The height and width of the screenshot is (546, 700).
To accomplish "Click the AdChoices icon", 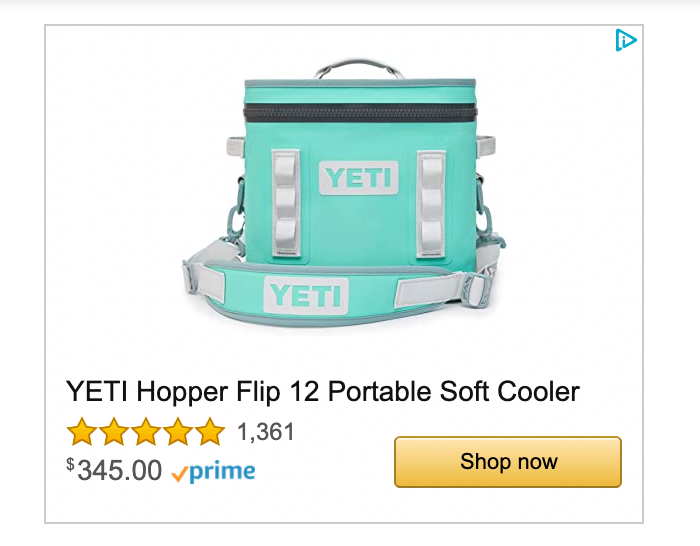I will (x=626, y=40).
